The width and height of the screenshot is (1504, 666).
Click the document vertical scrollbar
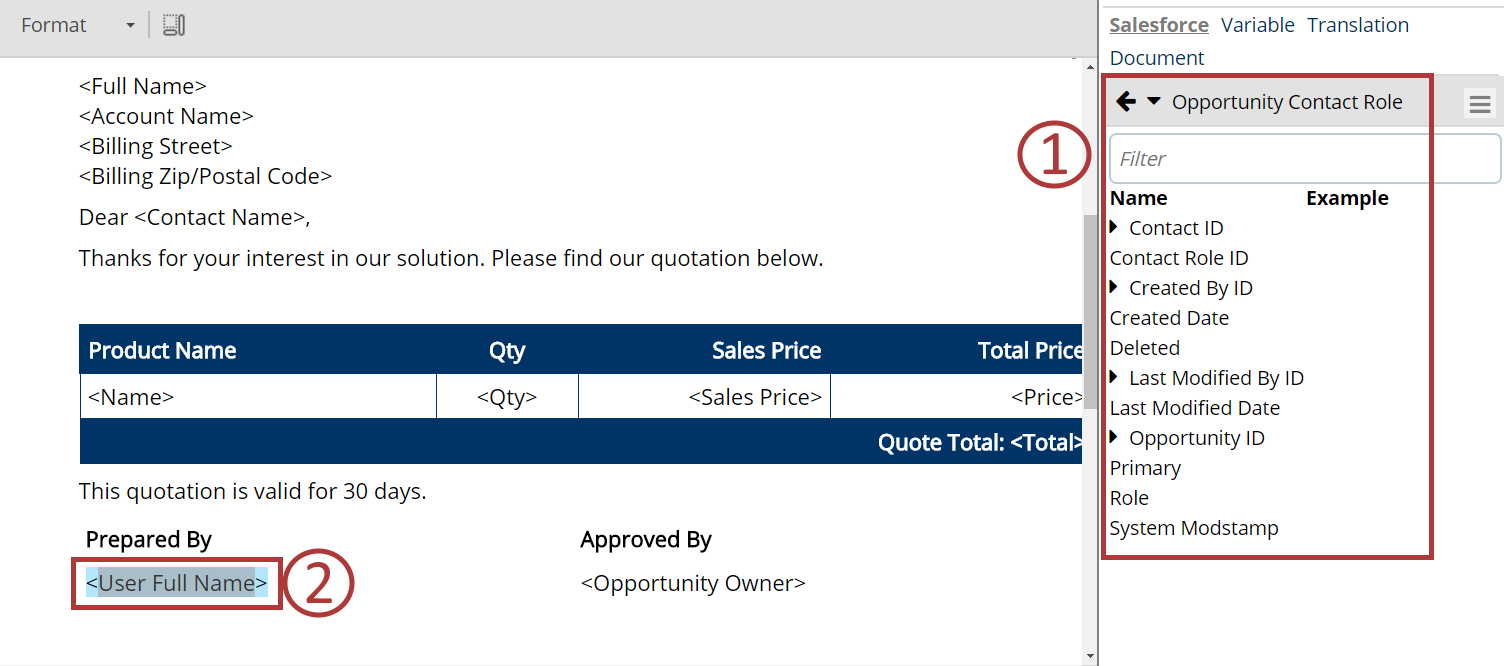click(x=1090, y=270)
